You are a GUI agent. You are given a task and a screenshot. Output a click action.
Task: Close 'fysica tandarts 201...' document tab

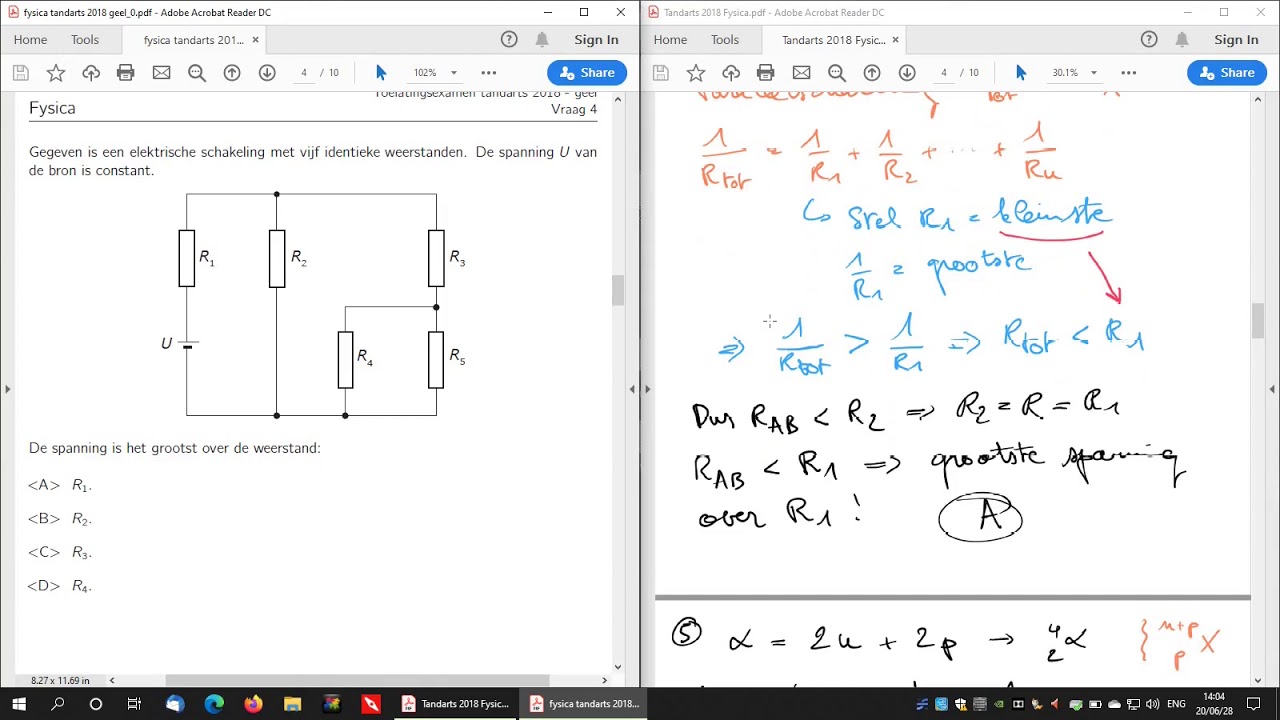point(255,40)
